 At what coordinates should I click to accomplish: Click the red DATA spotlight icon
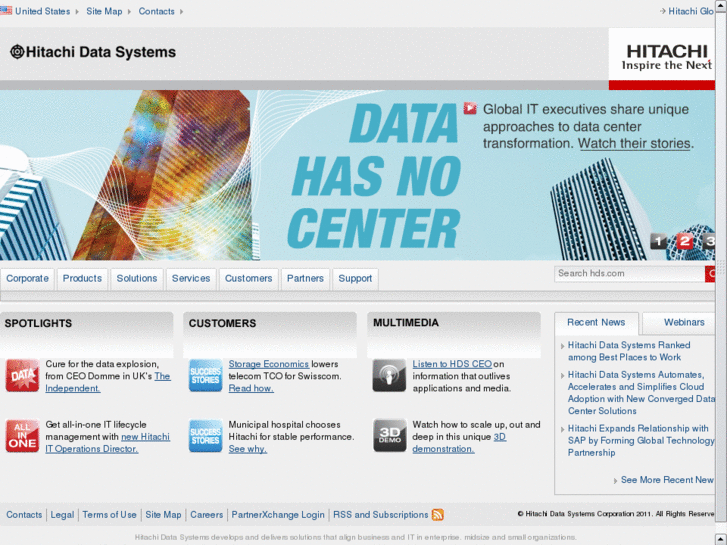22,376
